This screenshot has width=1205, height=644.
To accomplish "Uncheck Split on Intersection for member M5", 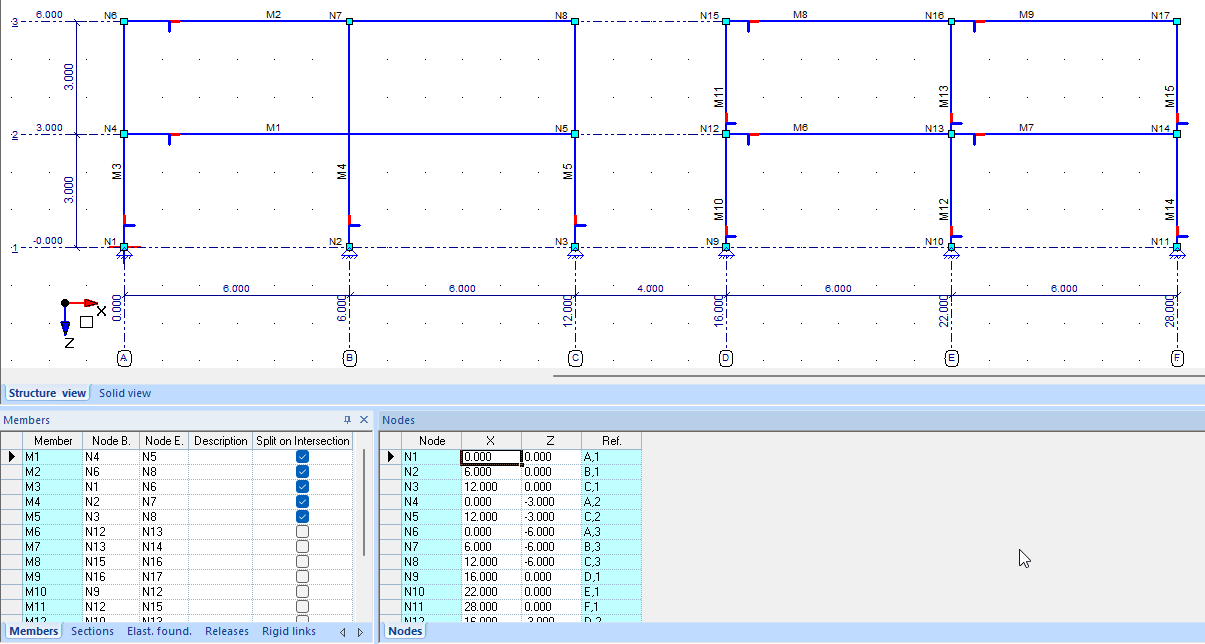I will (x=302, y=516).
